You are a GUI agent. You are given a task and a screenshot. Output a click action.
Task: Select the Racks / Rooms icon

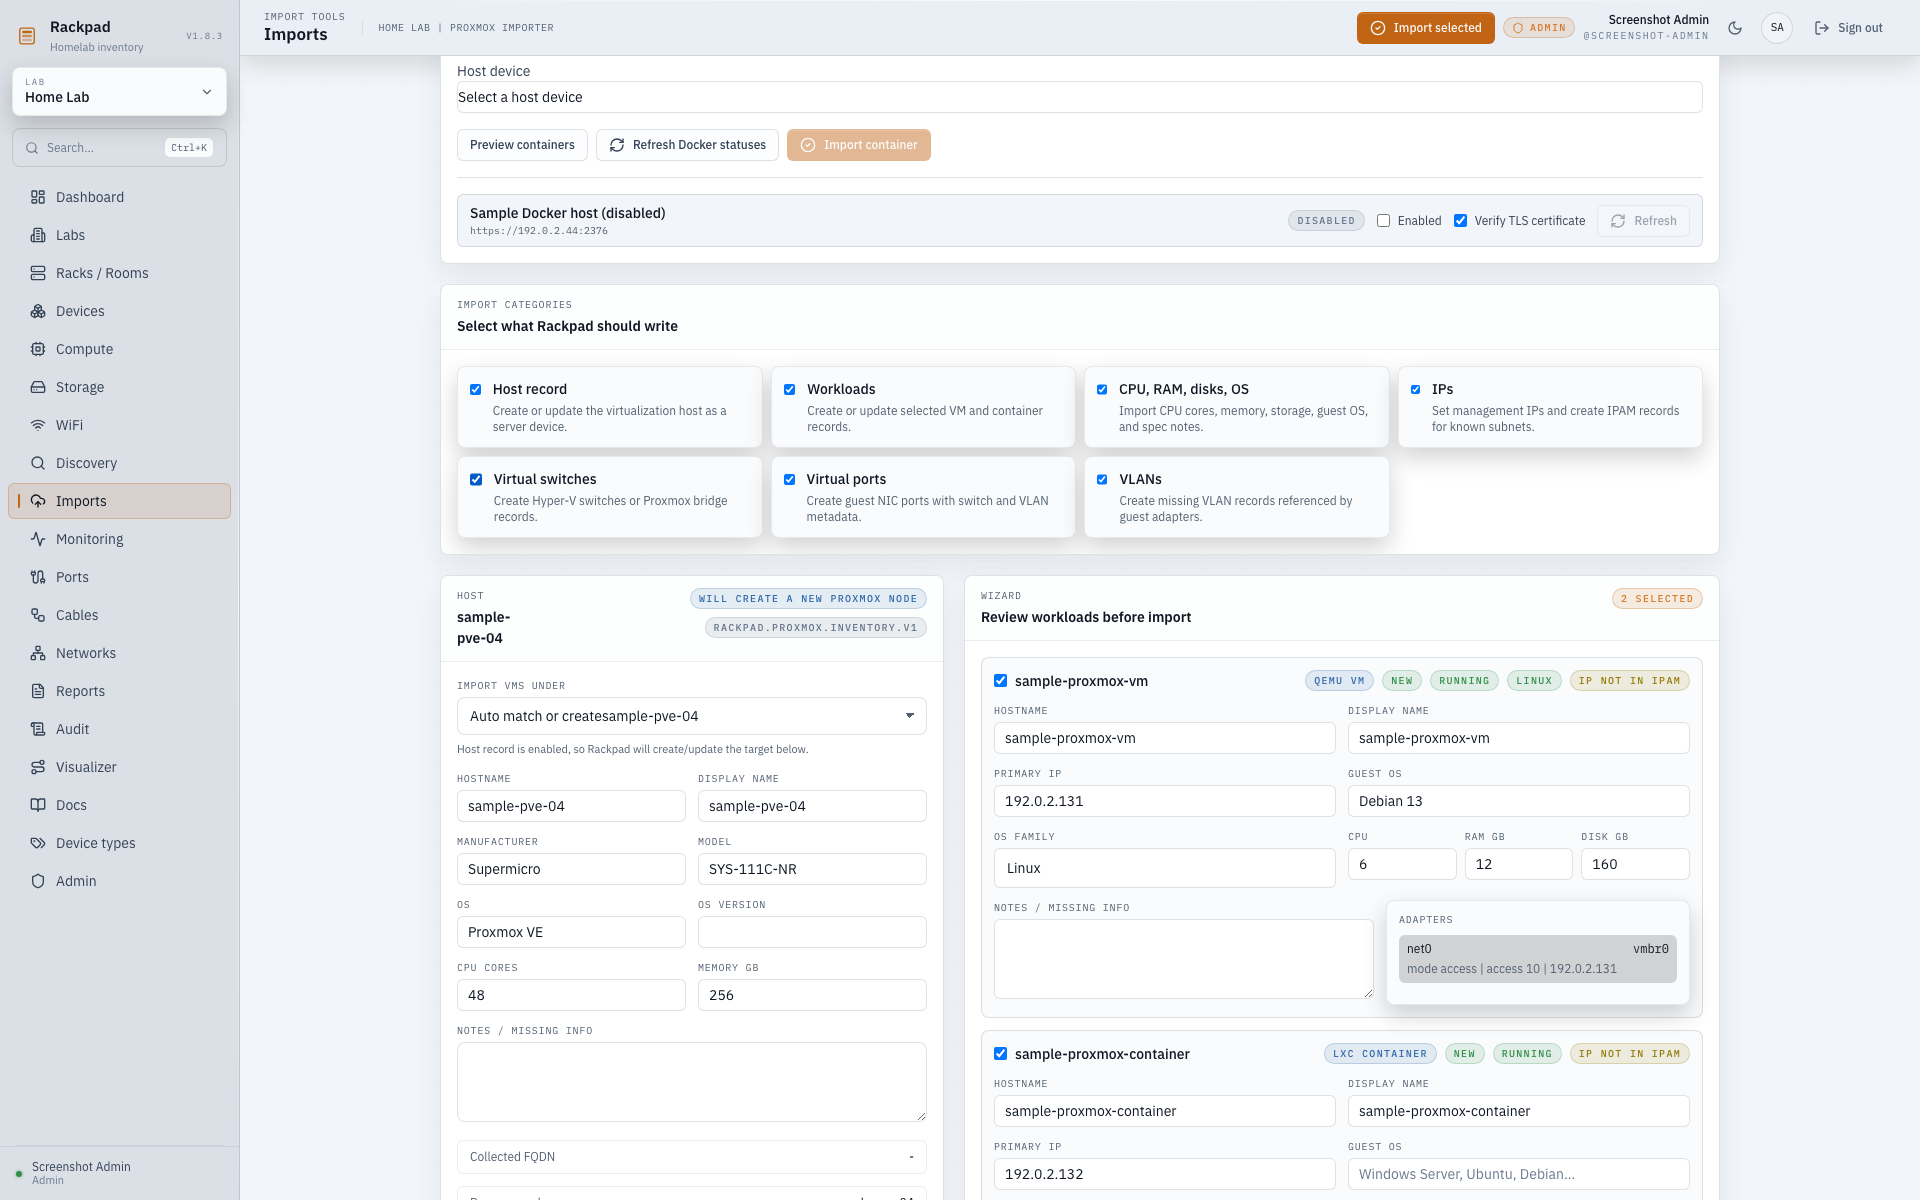(x=38, y=273)
